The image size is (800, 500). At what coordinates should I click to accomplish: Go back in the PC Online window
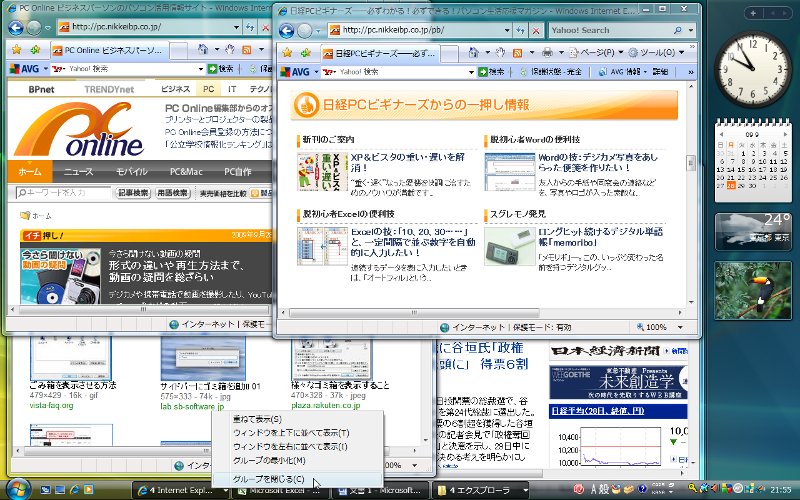16,28
